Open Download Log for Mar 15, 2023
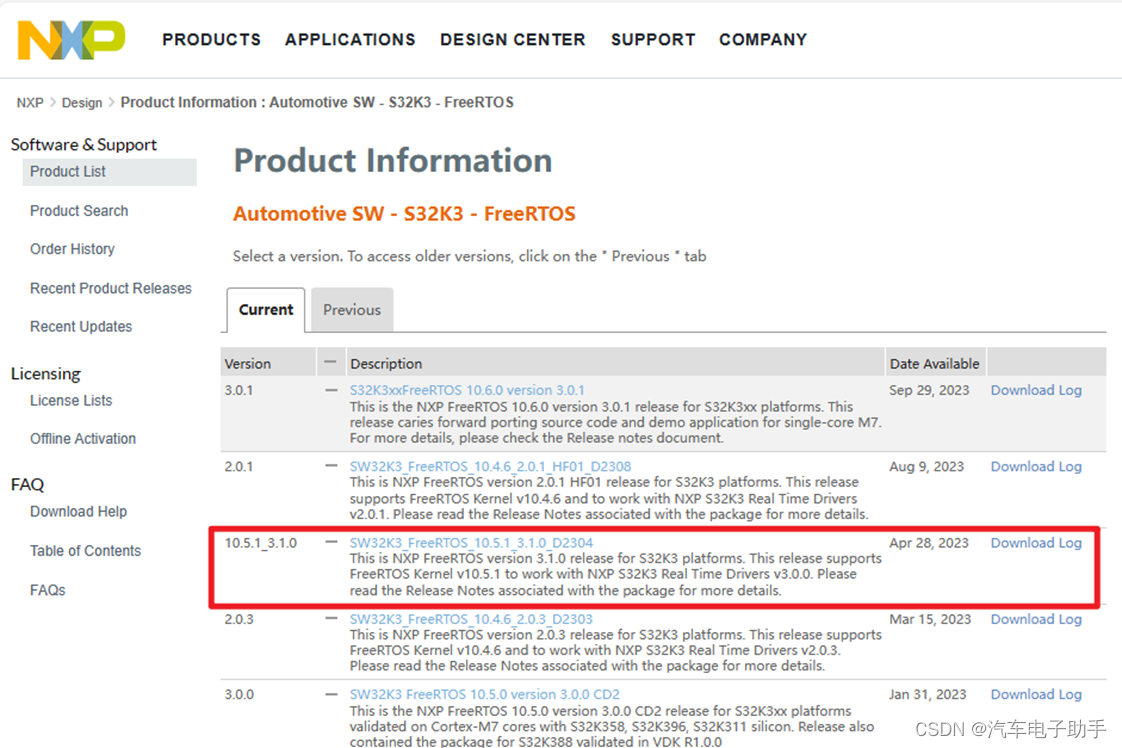 click(1036, 619)
